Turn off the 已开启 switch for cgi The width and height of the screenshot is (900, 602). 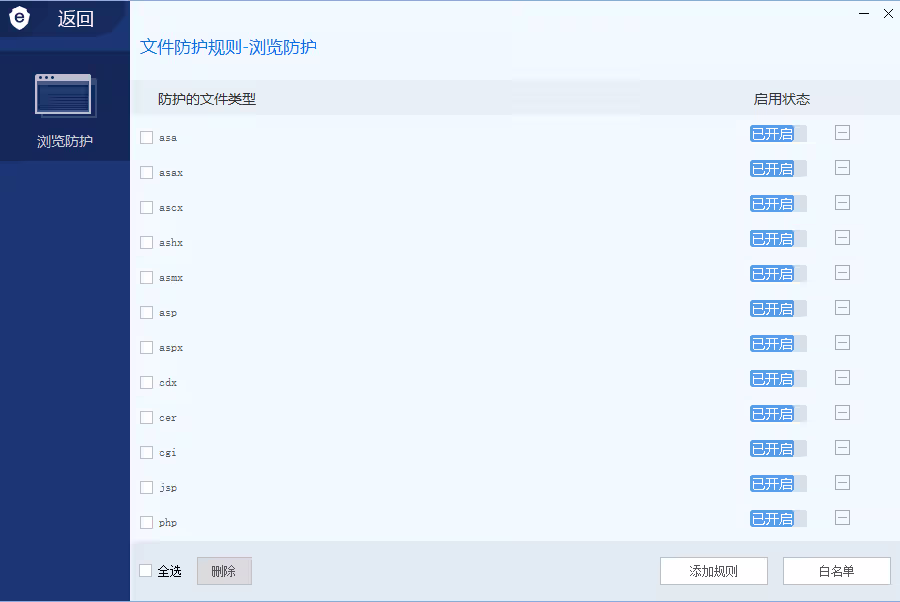778,449
